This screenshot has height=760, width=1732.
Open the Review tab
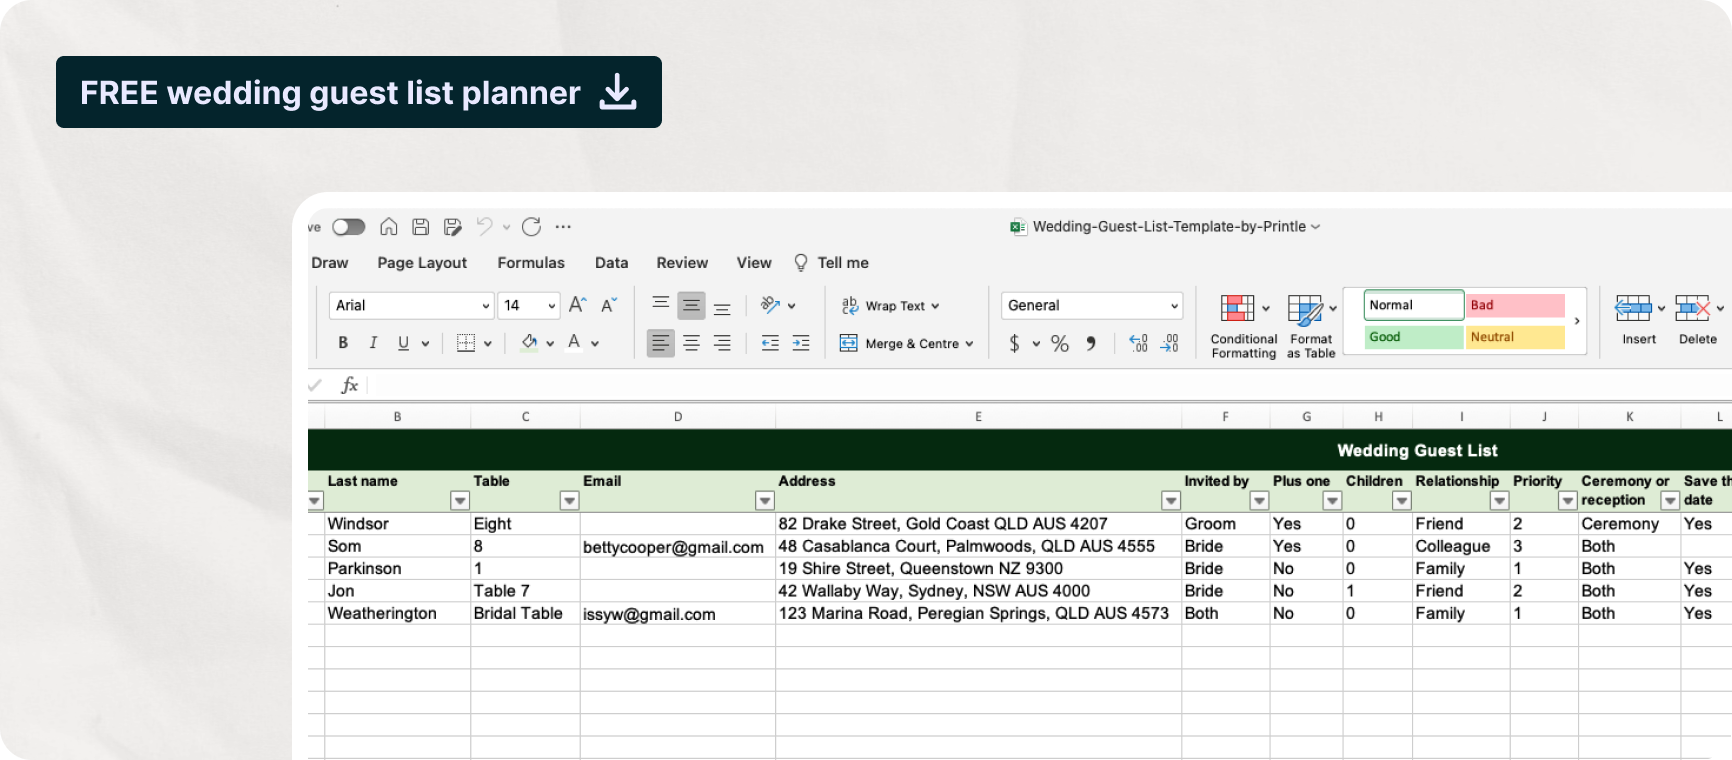coord(682,263)
